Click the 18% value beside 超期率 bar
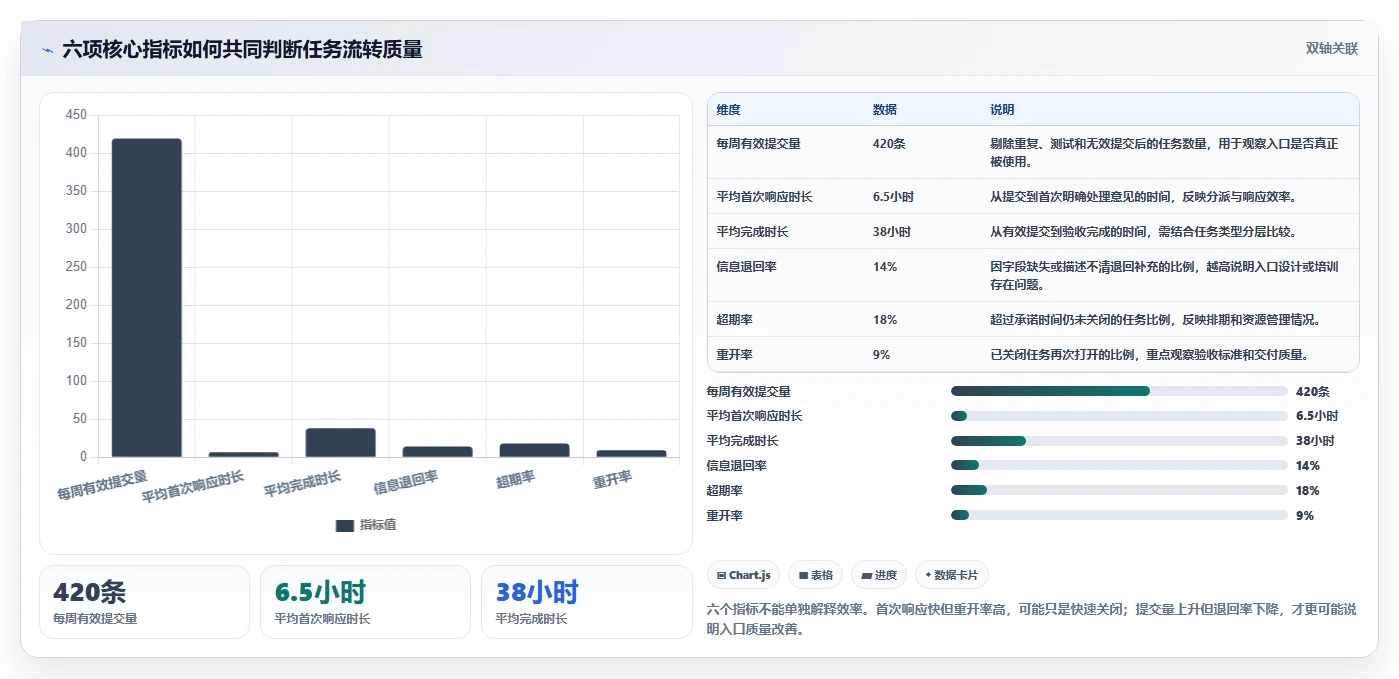 (x=1307, y=491)
